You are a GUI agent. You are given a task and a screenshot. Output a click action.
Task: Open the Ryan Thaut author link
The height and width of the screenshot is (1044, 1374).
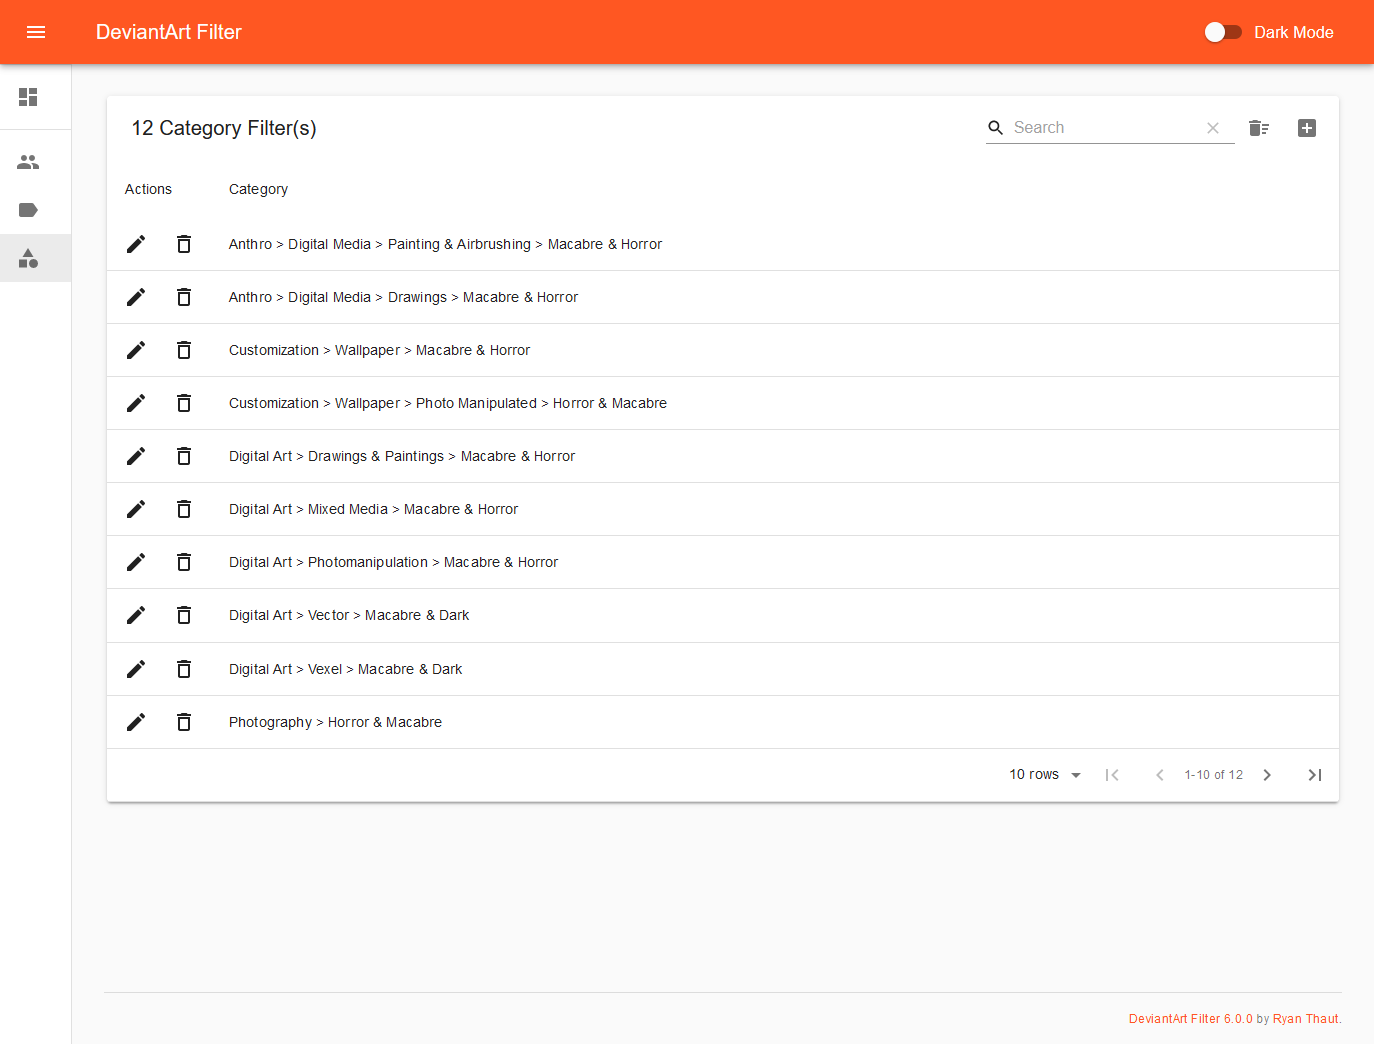[1305, 1019]
